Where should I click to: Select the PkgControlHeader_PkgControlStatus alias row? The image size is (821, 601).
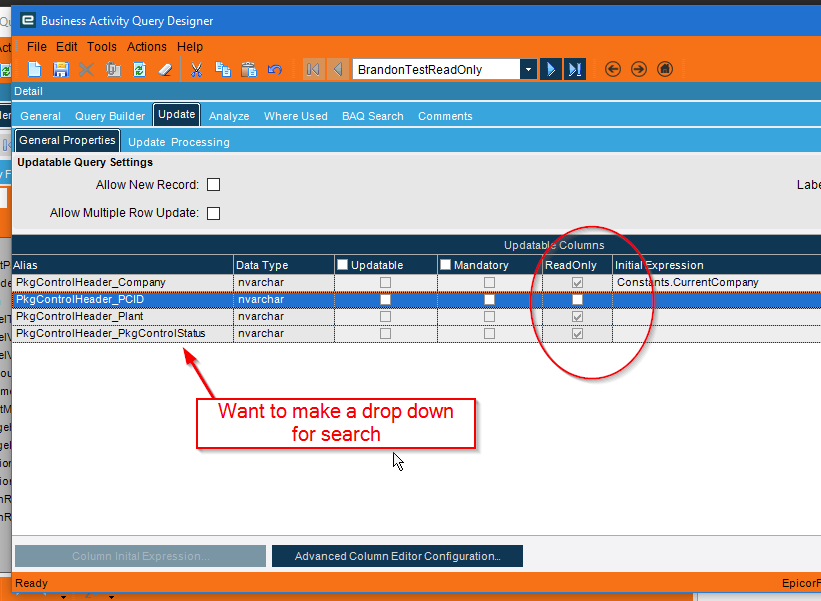coord(123,333)
